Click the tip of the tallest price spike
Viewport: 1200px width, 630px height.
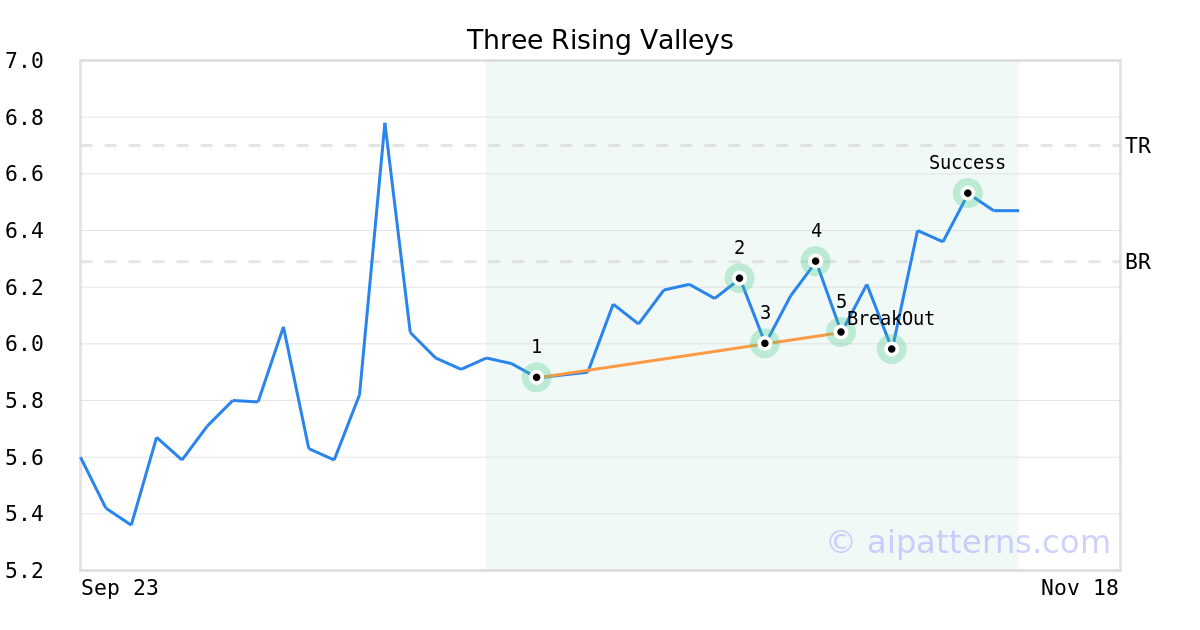coord(385,124)
